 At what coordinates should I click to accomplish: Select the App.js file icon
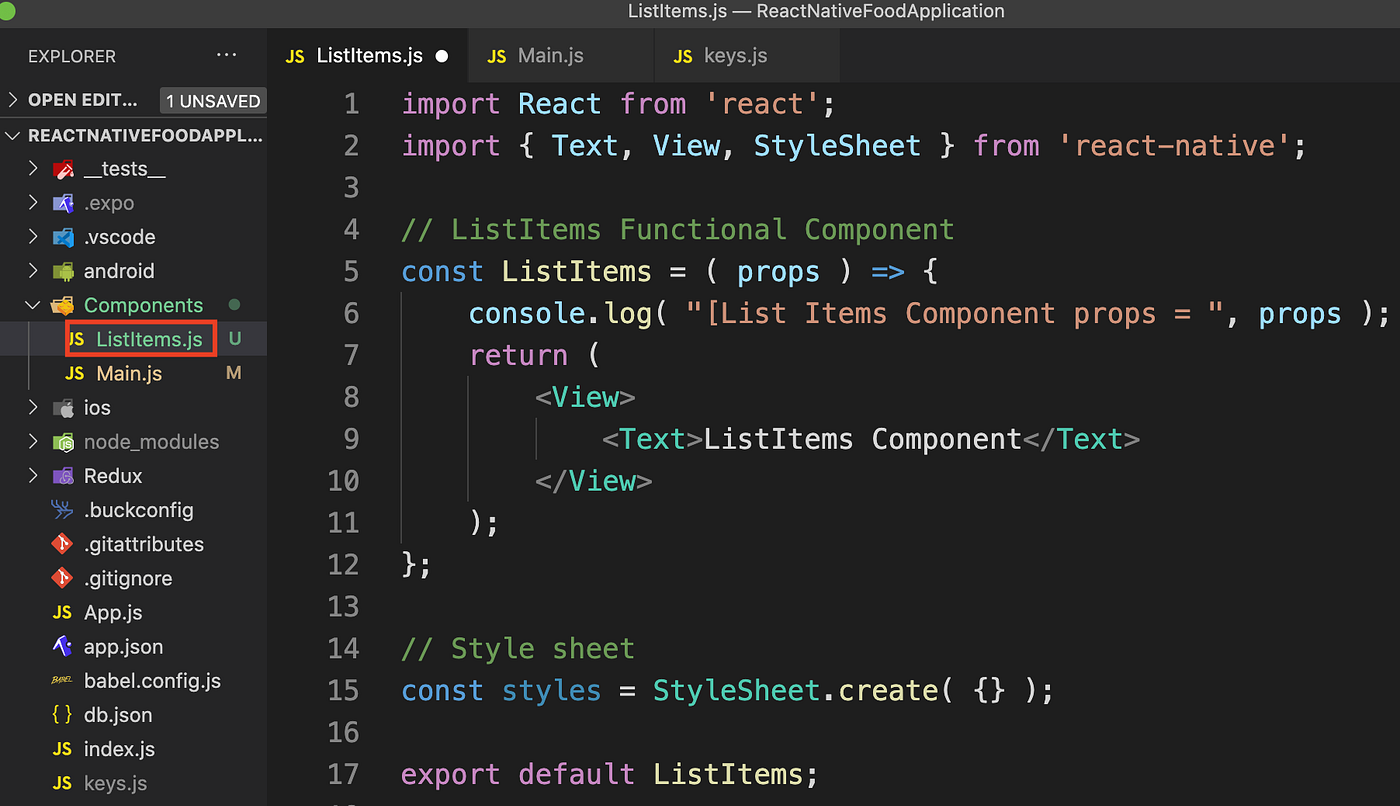pyautogui.click(x=61, y=612)
